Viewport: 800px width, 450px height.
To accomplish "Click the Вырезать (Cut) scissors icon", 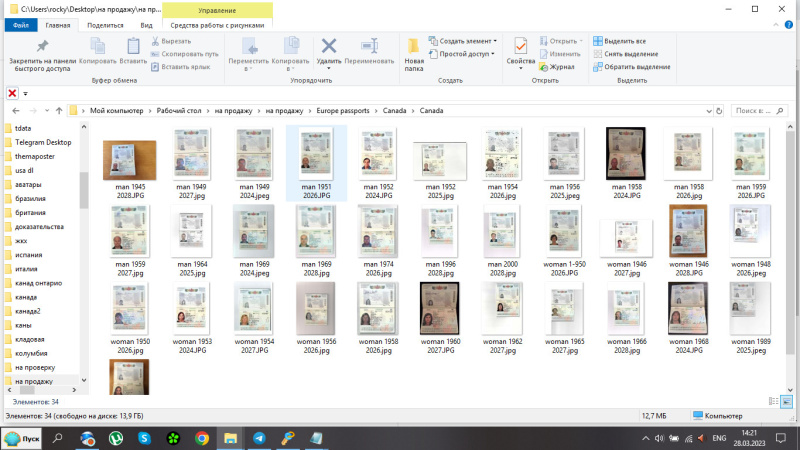I will point(155,41).
